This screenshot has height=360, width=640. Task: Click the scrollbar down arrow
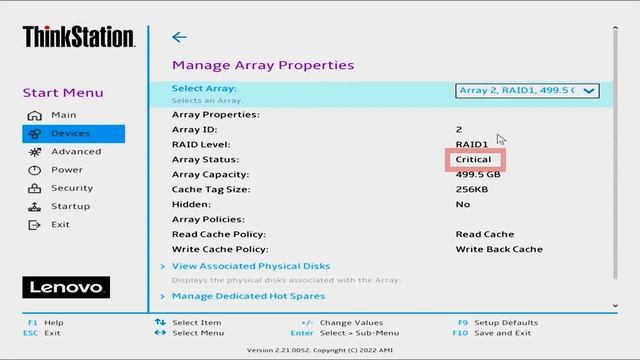pos(615,306)
